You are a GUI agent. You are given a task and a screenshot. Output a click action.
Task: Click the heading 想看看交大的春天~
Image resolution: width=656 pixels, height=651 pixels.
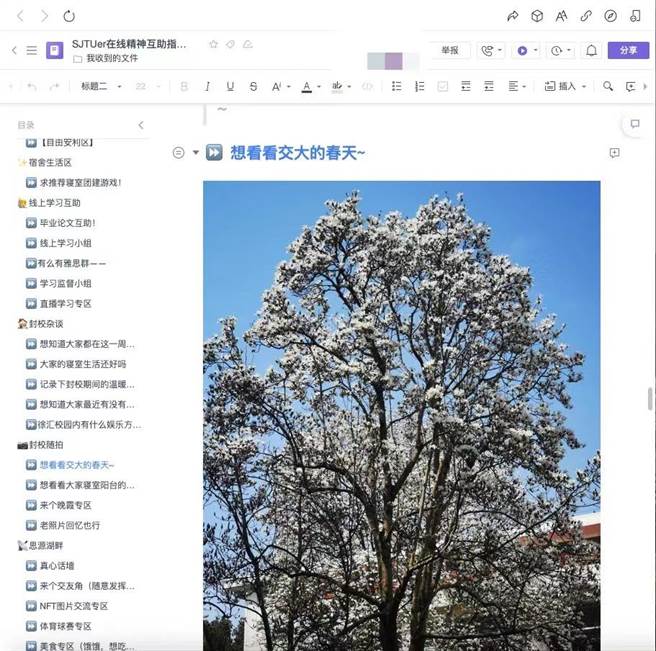pos(297,153)
